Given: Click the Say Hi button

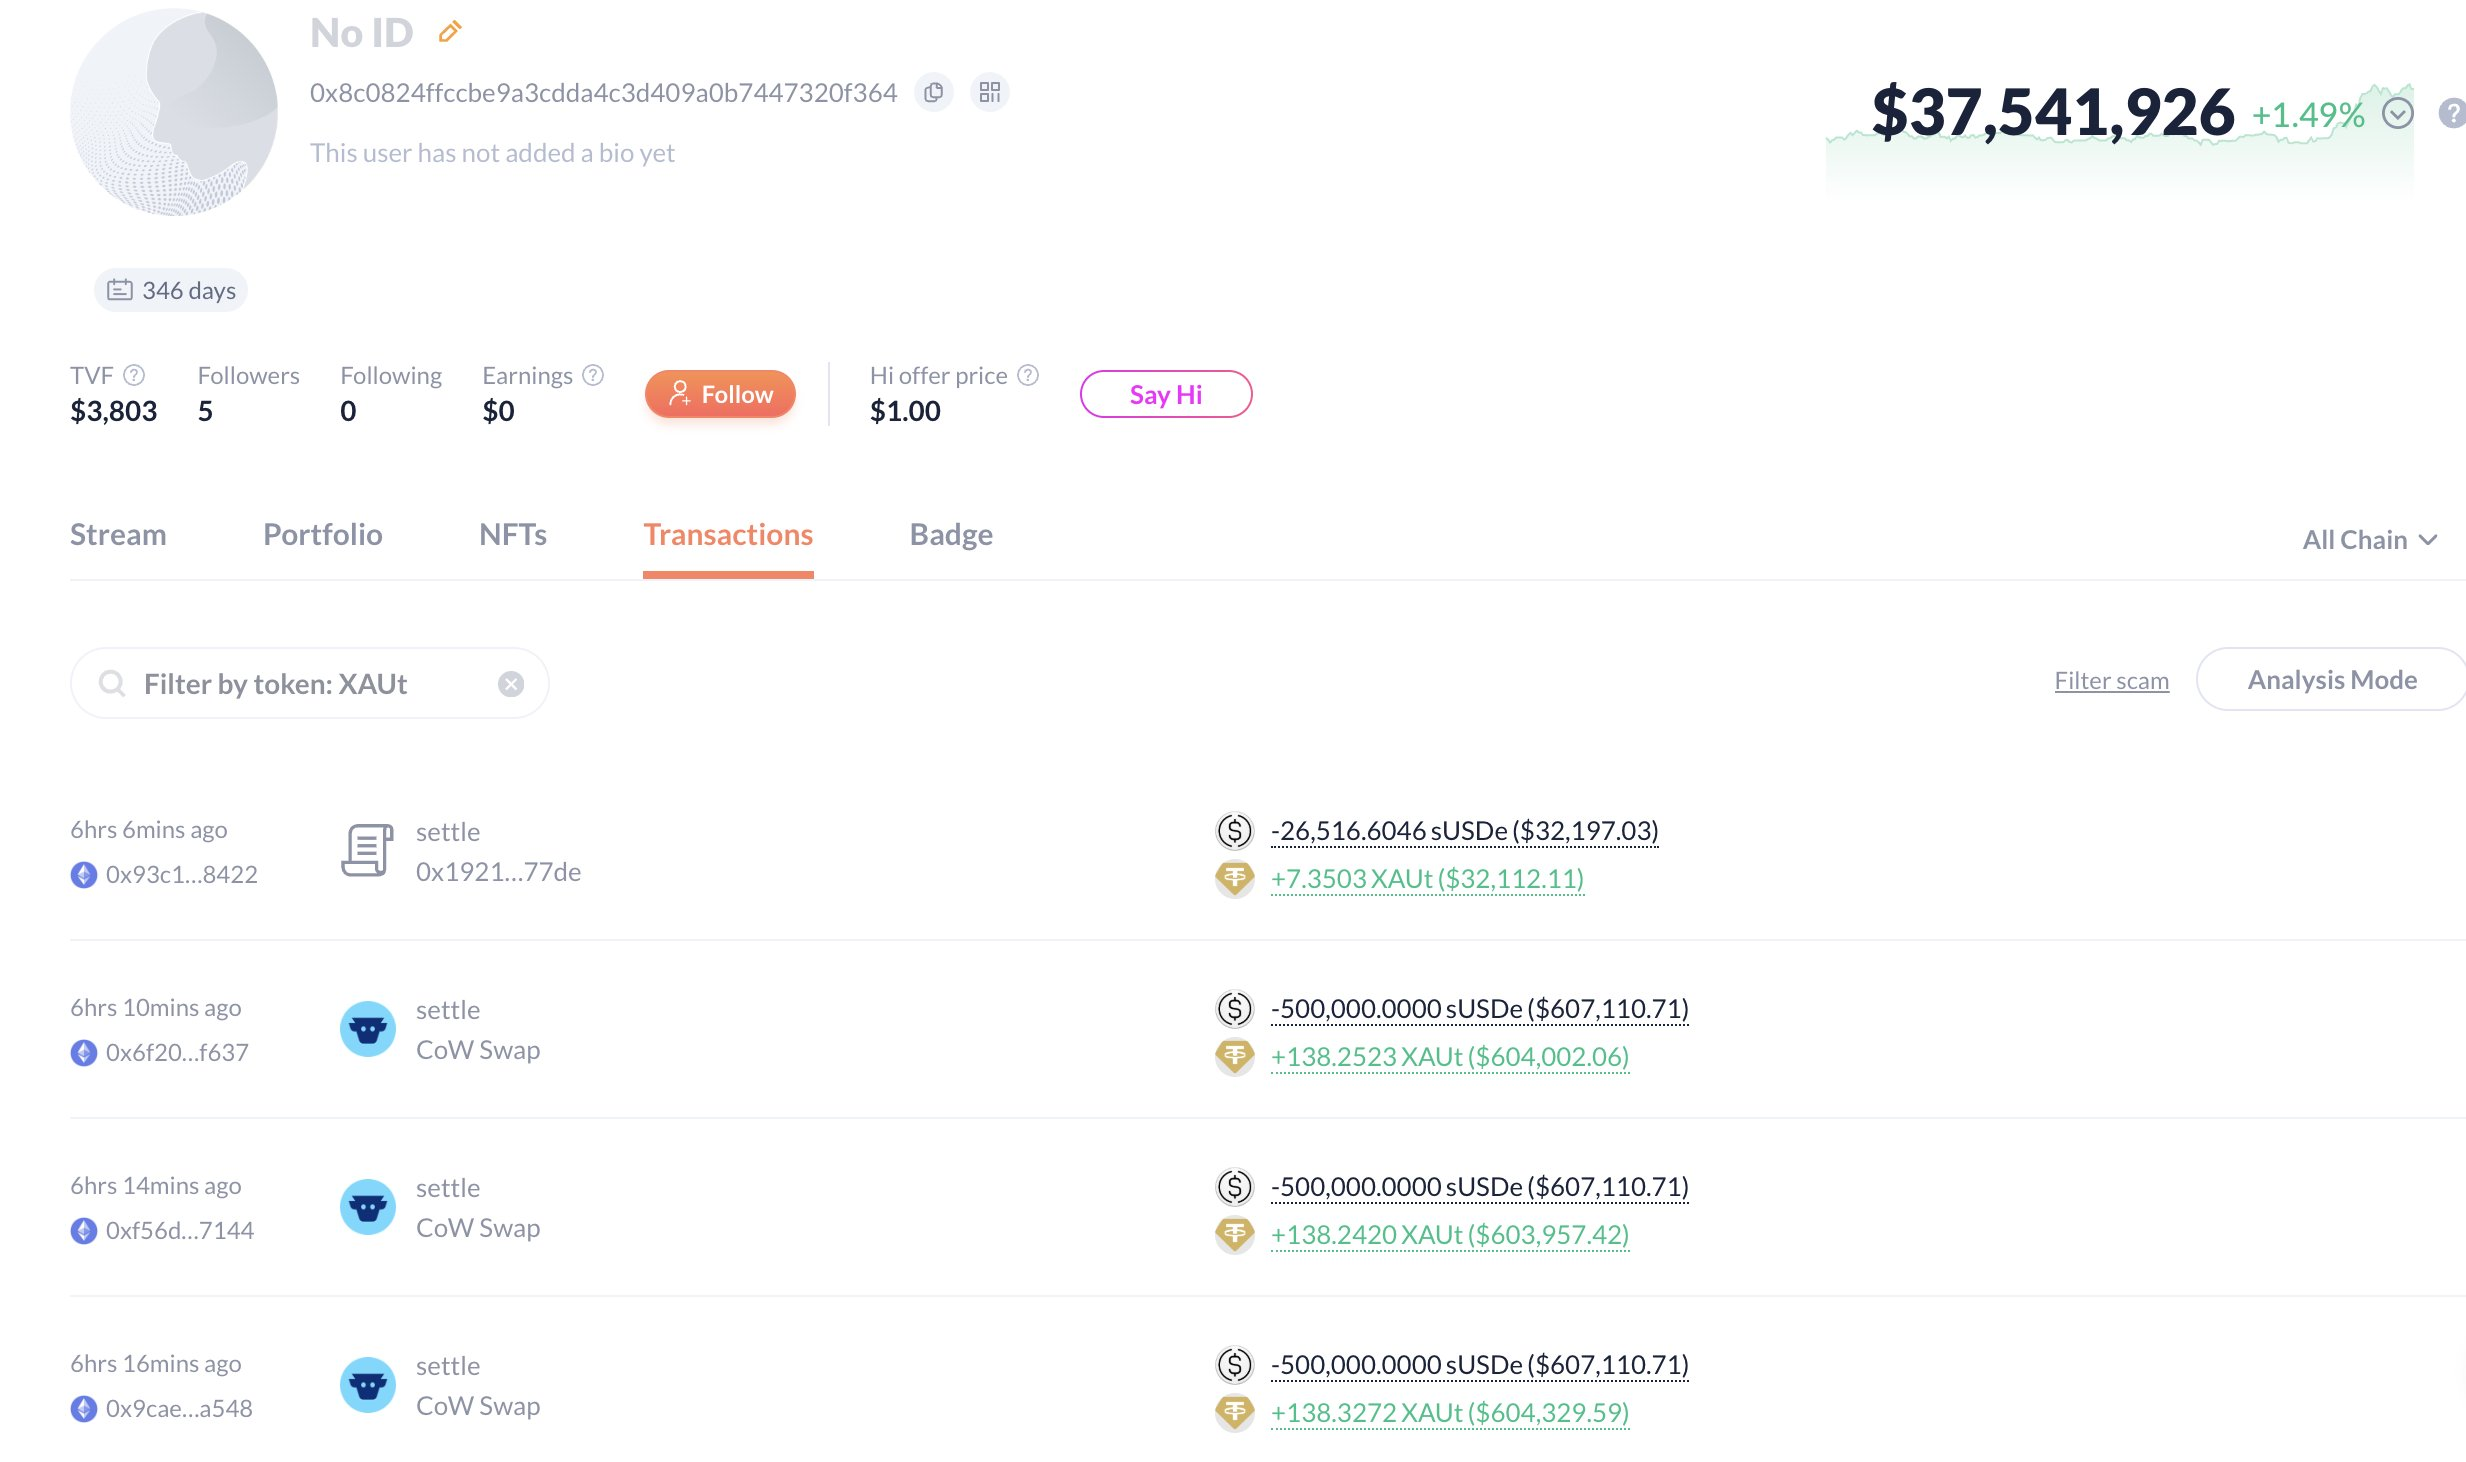Looking at the screenshot, I should 1165,394.
